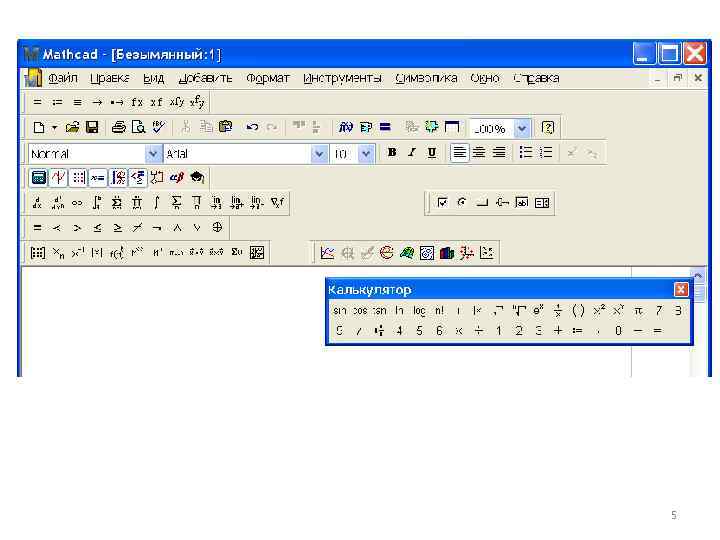Insert matrix or vector icon
Viewport: 720px width, 540px height.
pyautogui.click(x=38, y=253)
